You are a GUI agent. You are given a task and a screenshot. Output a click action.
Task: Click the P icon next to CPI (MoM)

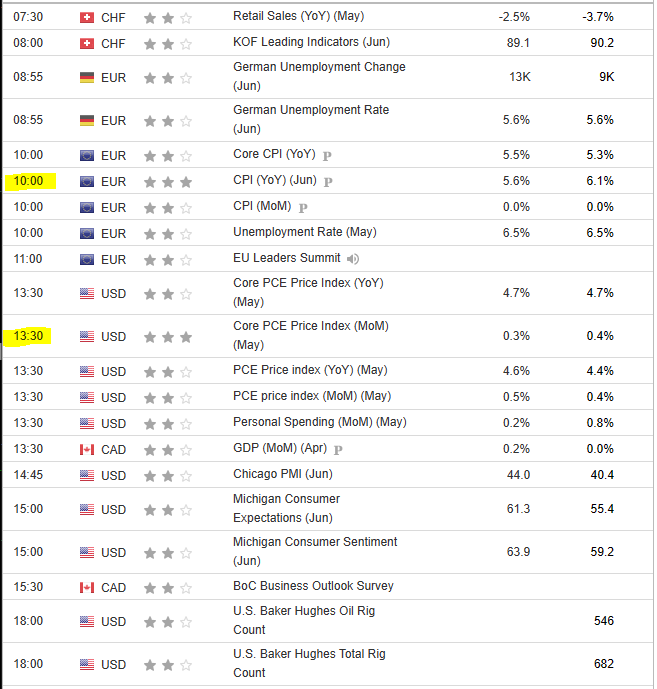pyautogui.click(x=303, y=208)
